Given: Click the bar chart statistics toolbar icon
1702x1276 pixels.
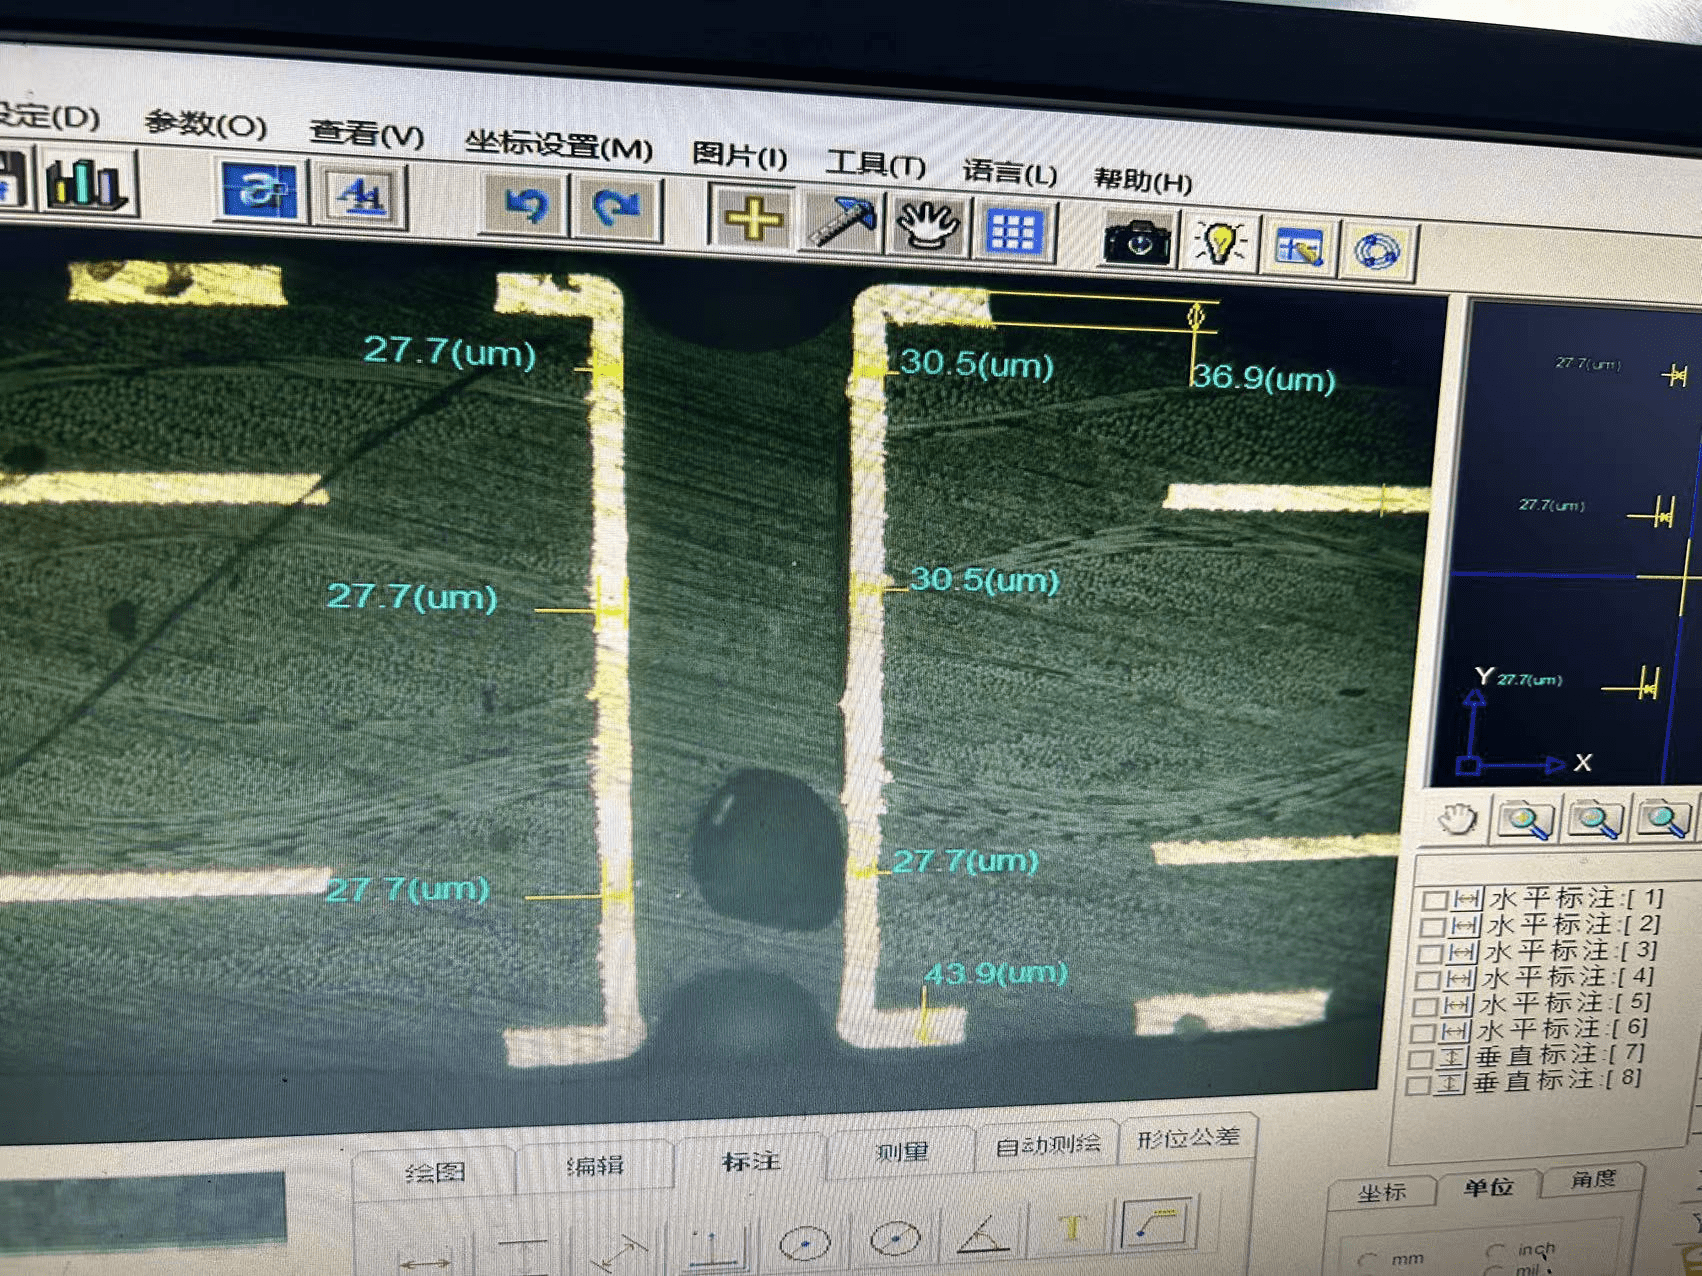Looking at the screenshot, I should [x=88, y=184].
